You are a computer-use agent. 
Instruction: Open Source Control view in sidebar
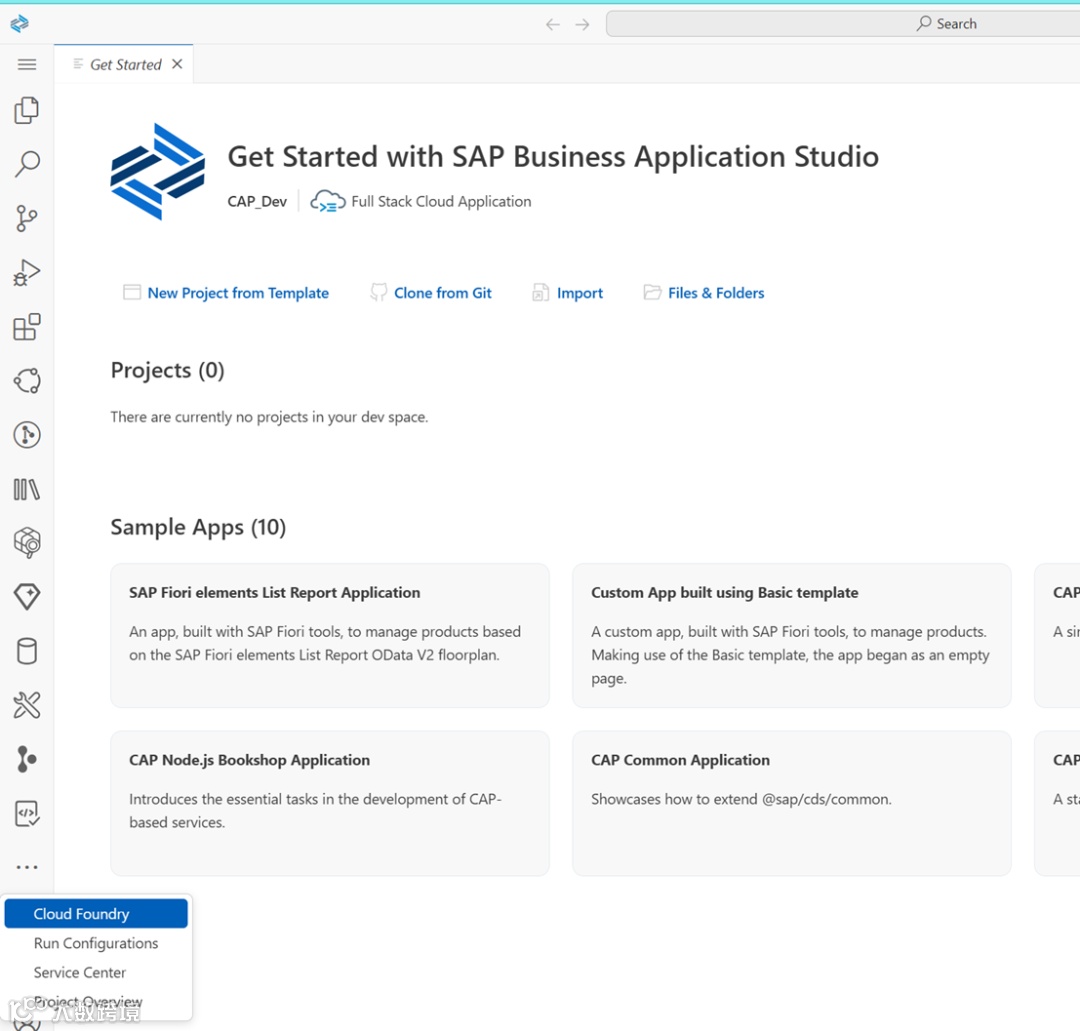[27, 218]
